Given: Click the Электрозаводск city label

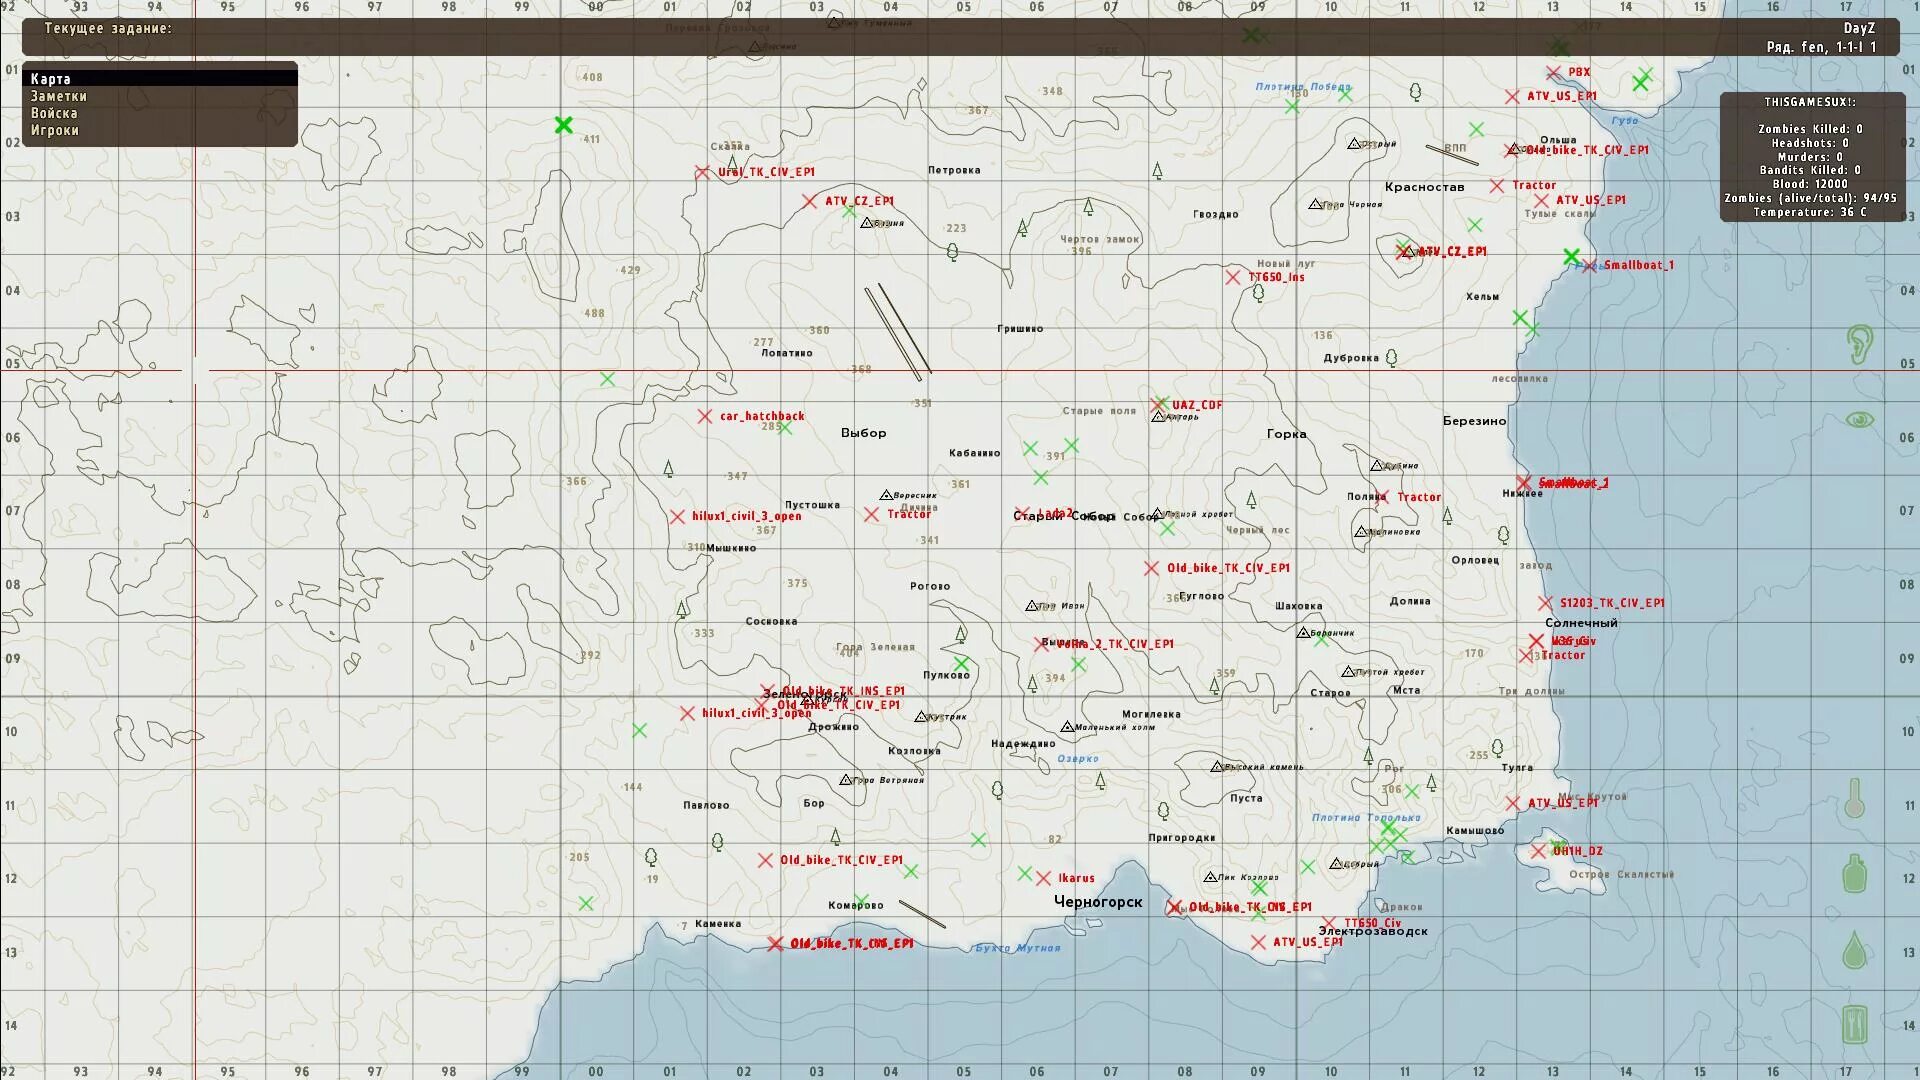Looking at the screenshot, I should click(x=1373, y=932).
